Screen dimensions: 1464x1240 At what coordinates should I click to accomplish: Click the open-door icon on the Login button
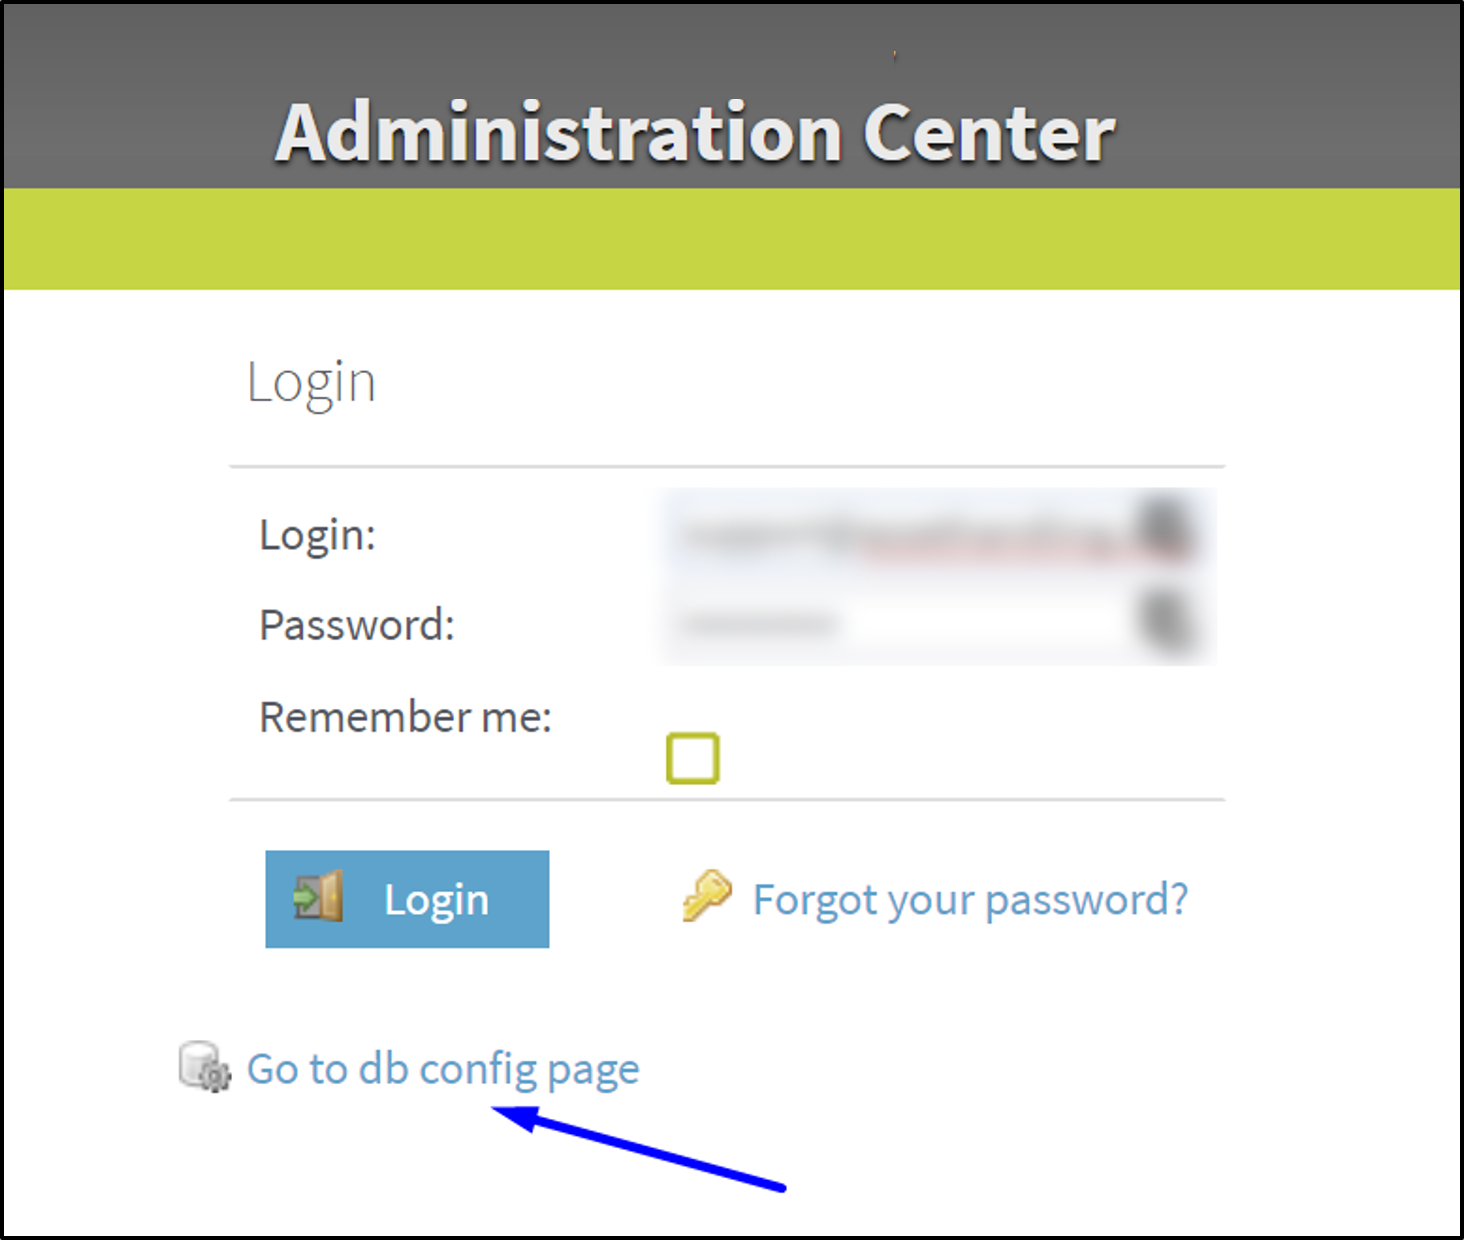coord(316,897)
